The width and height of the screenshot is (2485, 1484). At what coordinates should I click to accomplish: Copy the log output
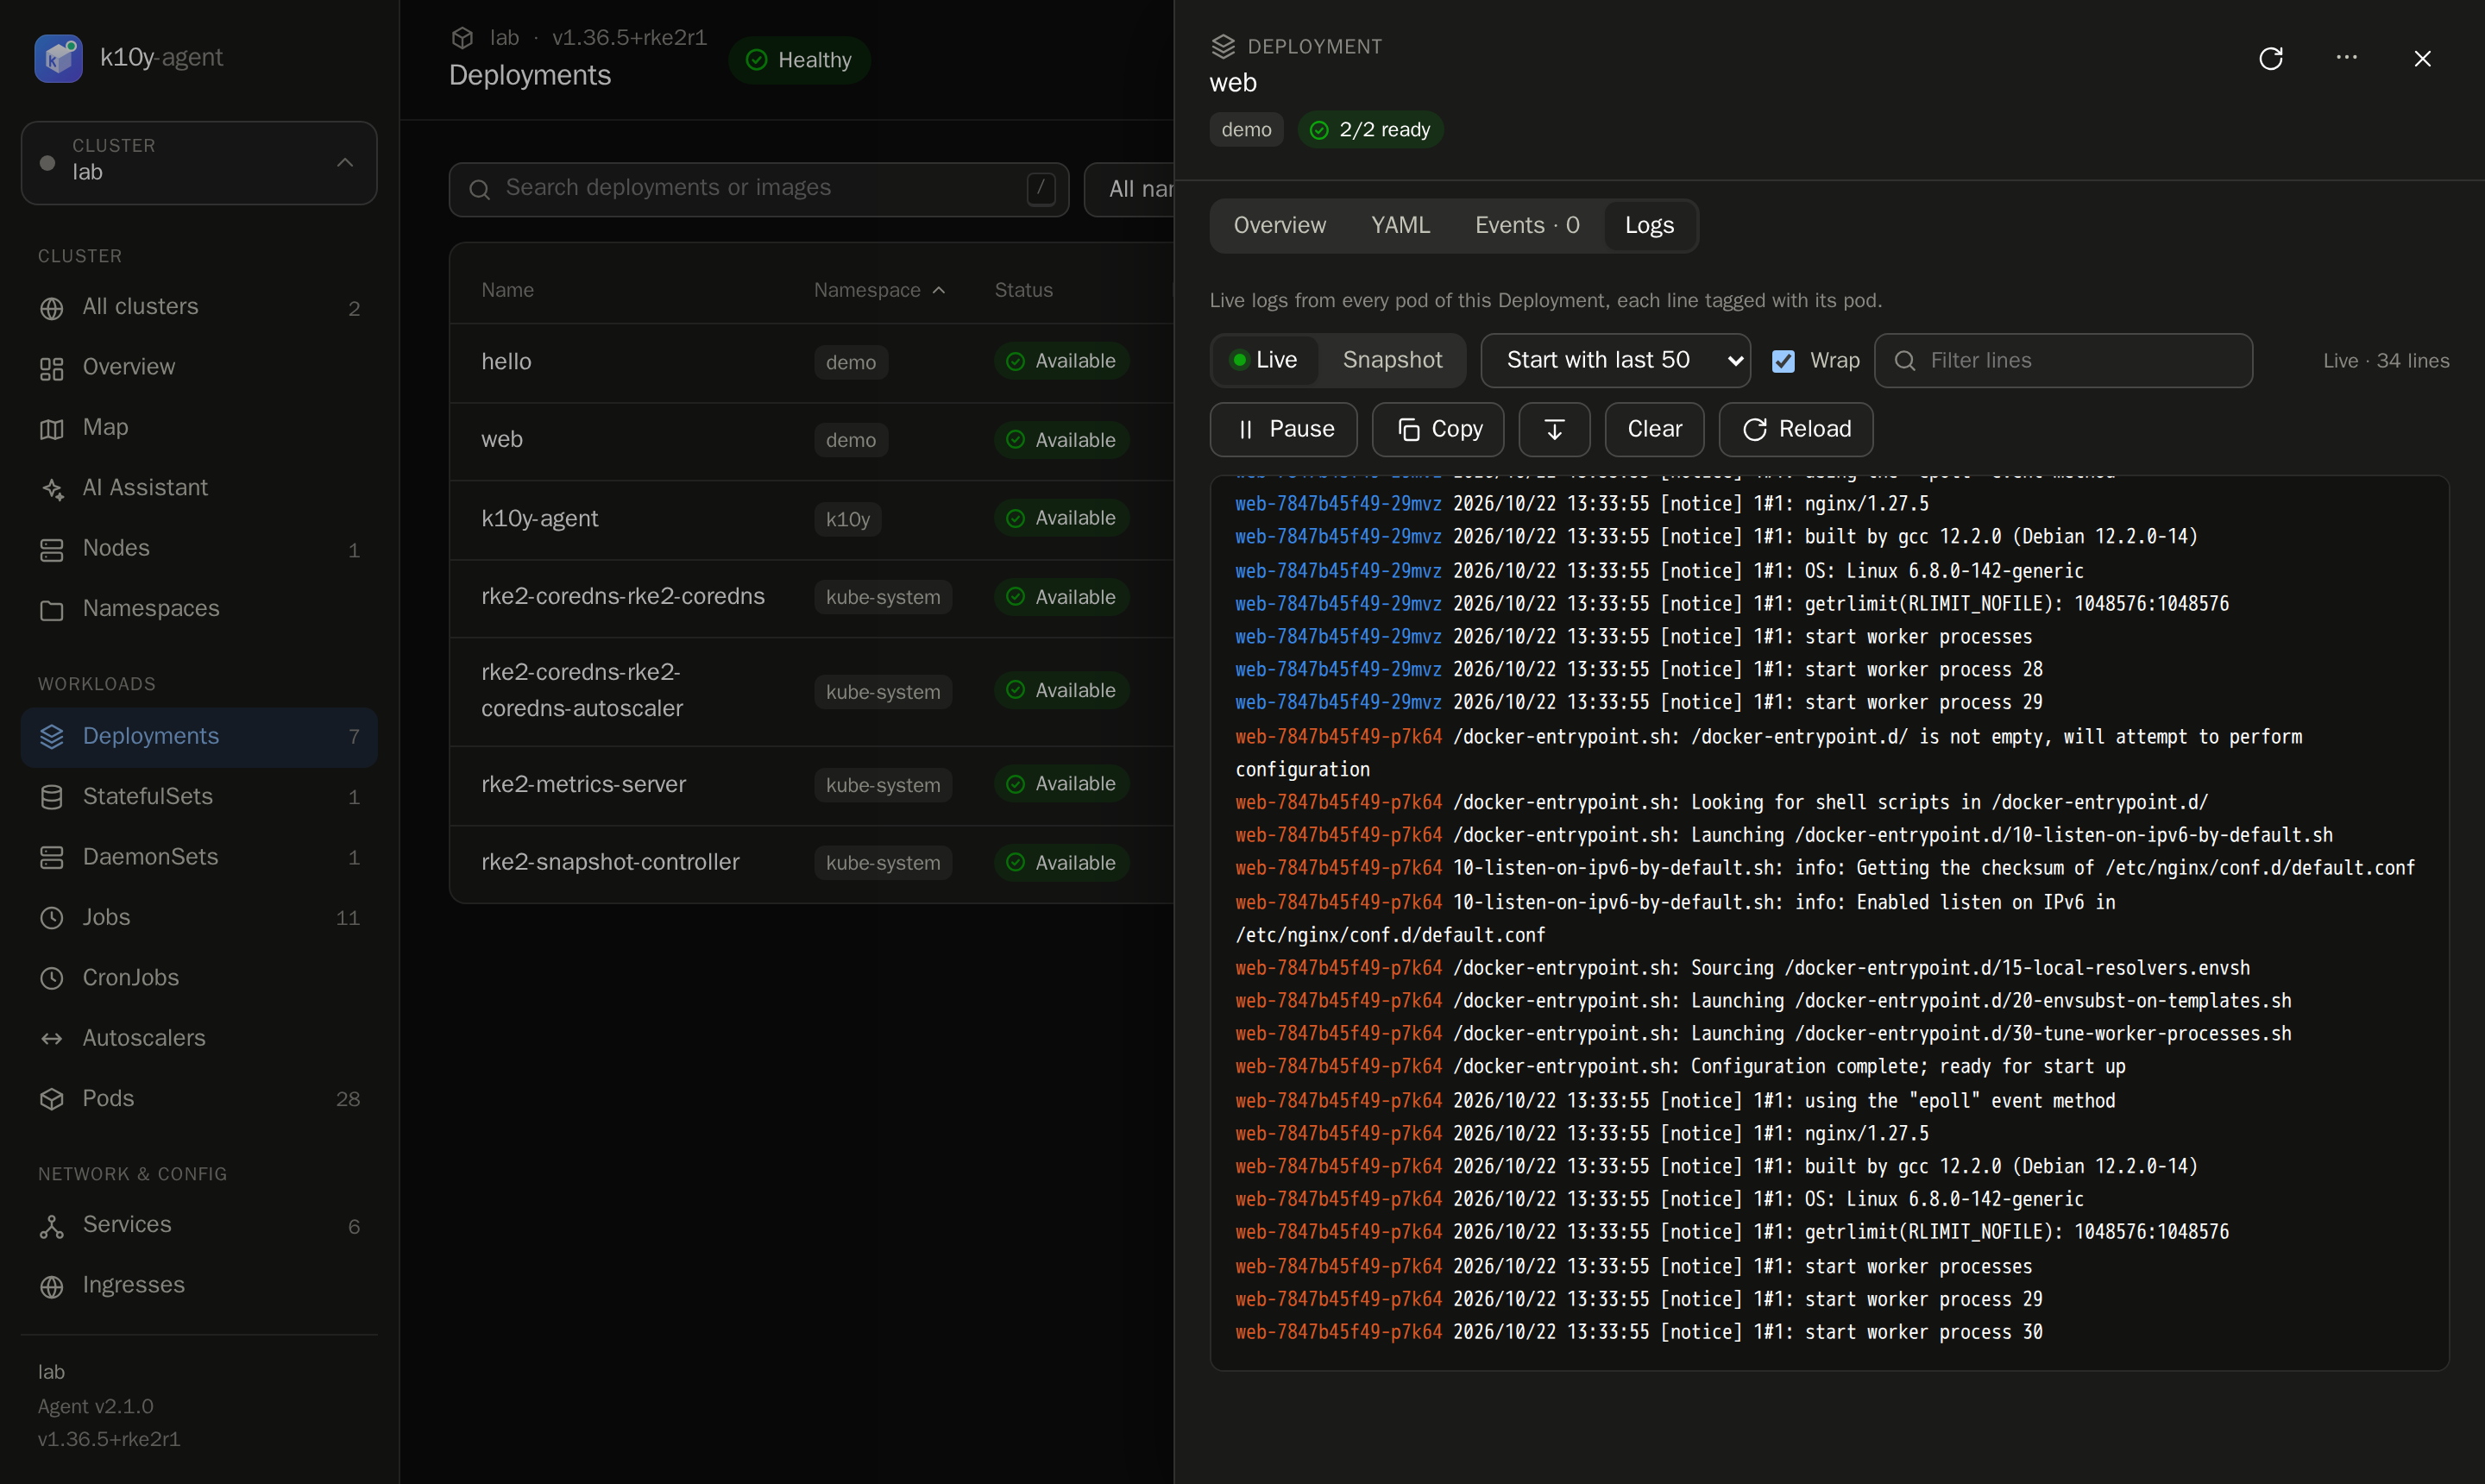point(1437,429)
